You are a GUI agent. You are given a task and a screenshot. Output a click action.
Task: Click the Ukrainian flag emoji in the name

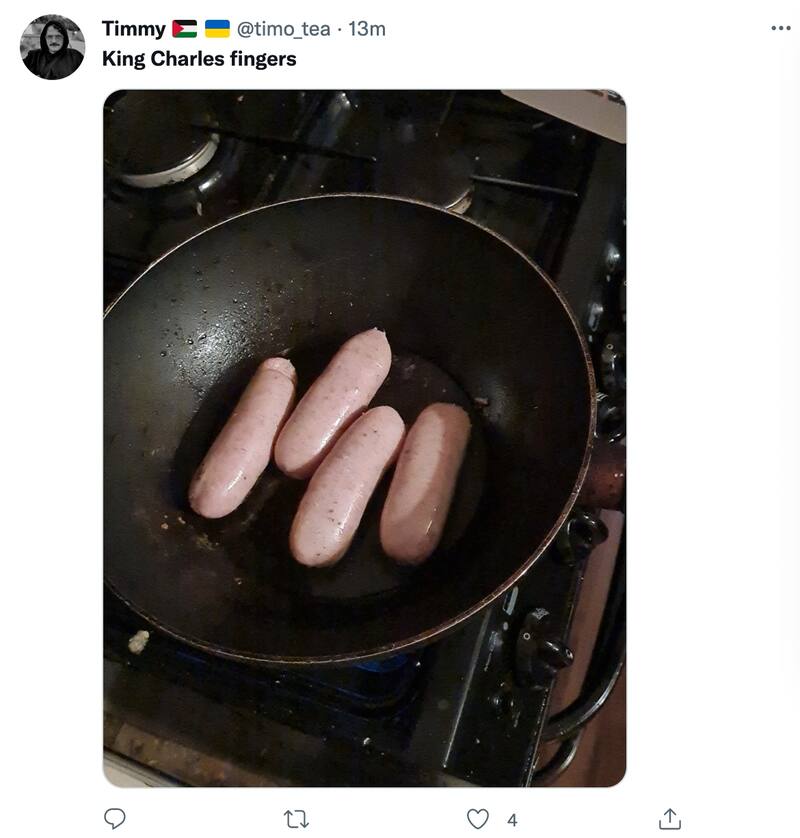217,29
